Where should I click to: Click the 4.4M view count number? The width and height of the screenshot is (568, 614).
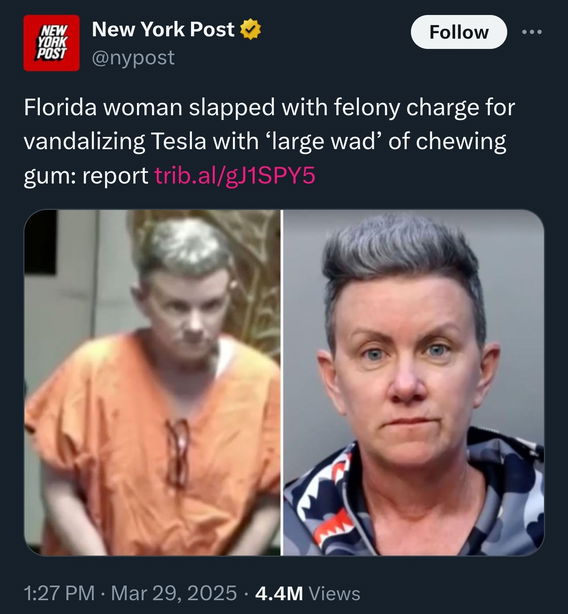[279, 593]
